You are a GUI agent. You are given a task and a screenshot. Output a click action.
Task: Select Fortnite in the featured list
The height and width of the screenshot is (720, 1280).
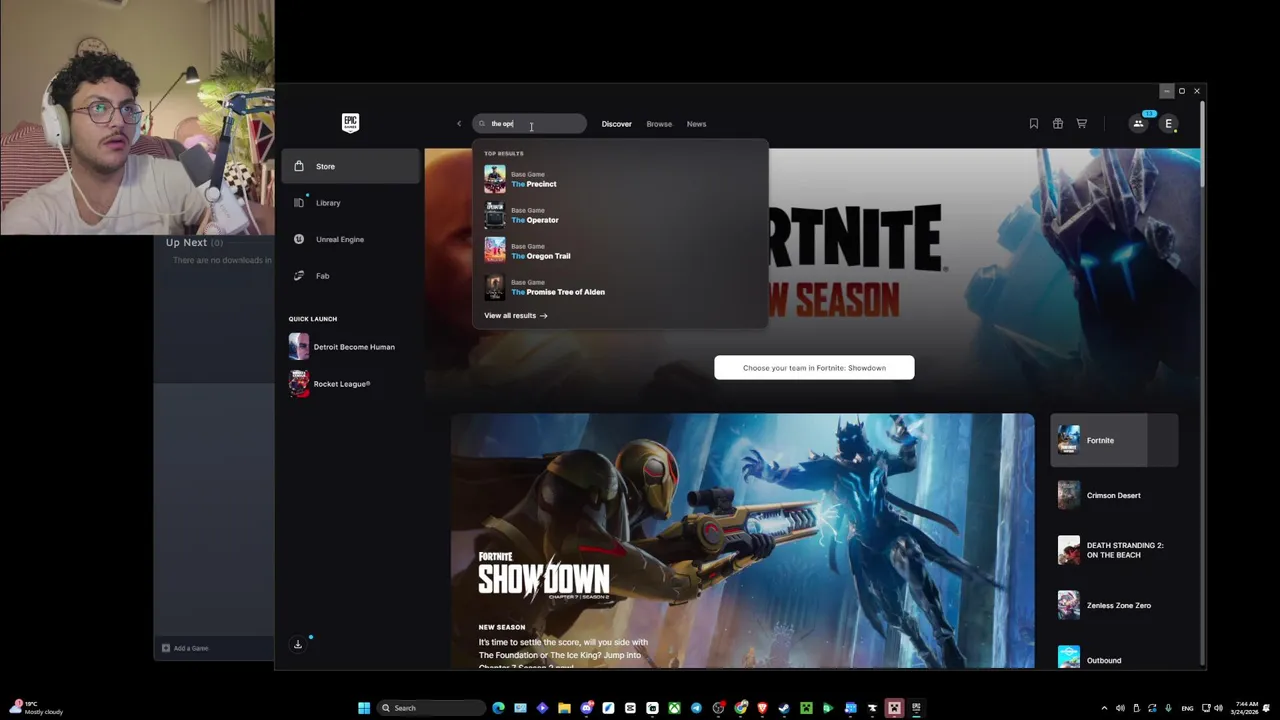point(1114,440)
